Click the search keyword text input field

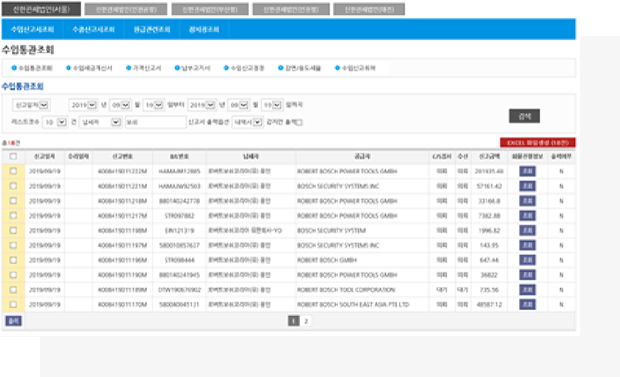click(x=155, y=122)
